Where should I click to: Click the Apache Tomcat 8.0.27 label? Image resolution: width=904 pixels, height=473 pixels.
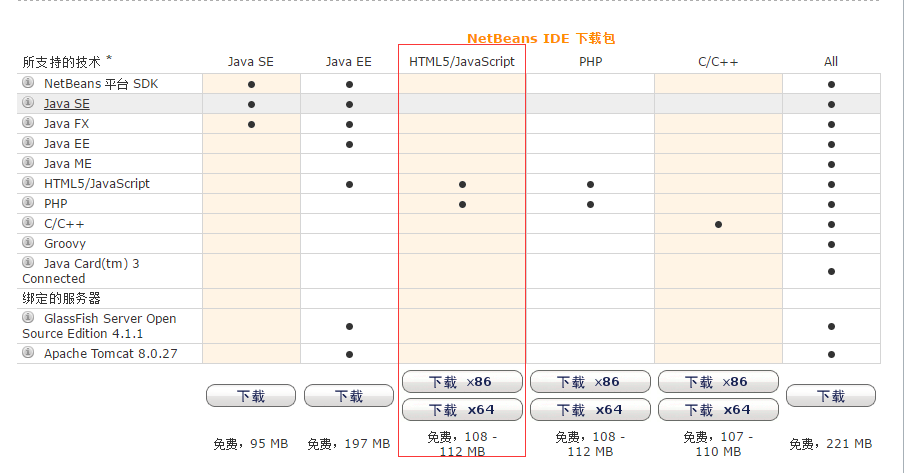pyautogui.click(x=111, y=354)
